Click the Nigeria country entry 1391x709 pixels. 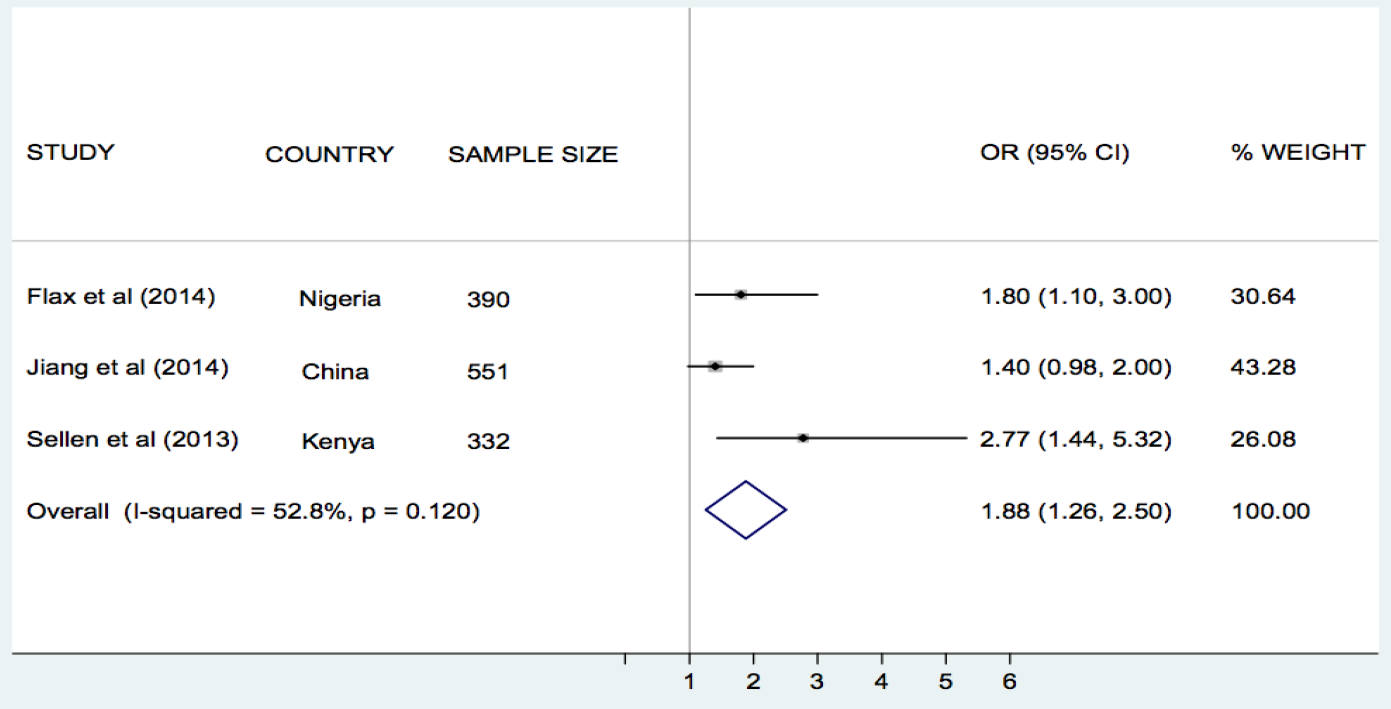(340, 299)
